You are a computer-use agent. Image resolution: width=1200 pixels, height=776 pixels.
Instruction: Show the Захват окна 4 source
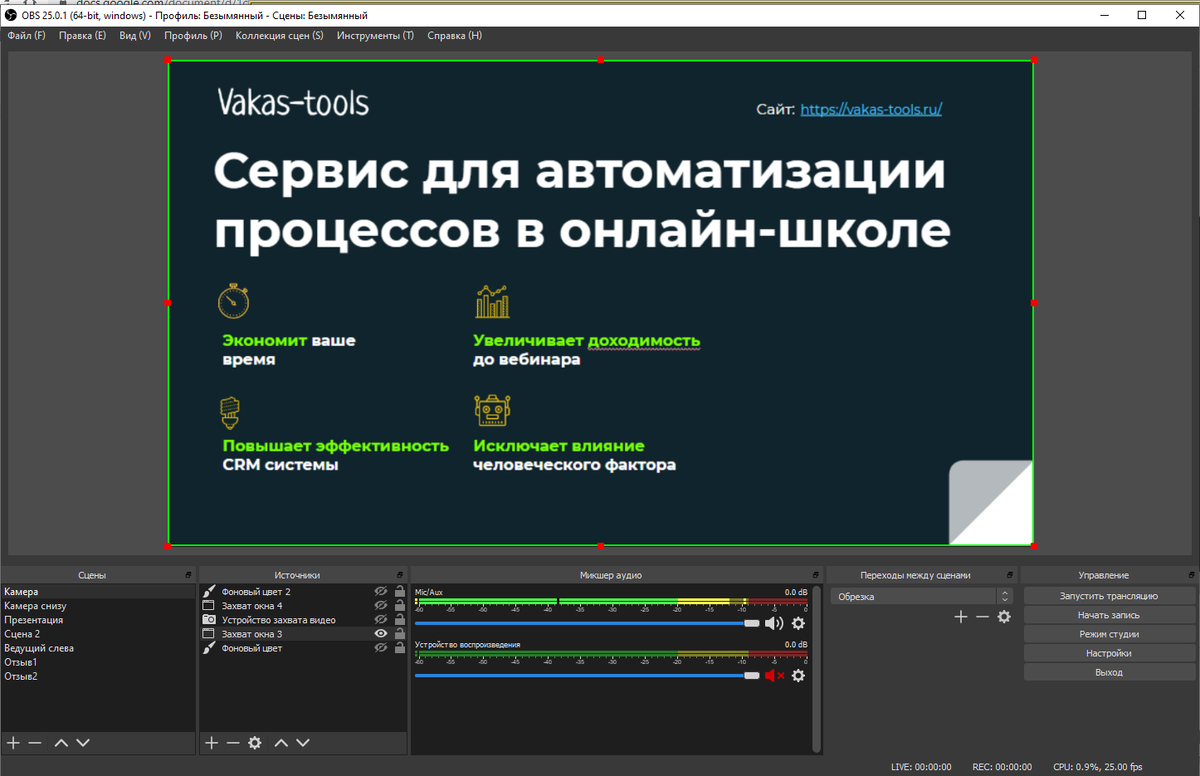coord(380,606)
